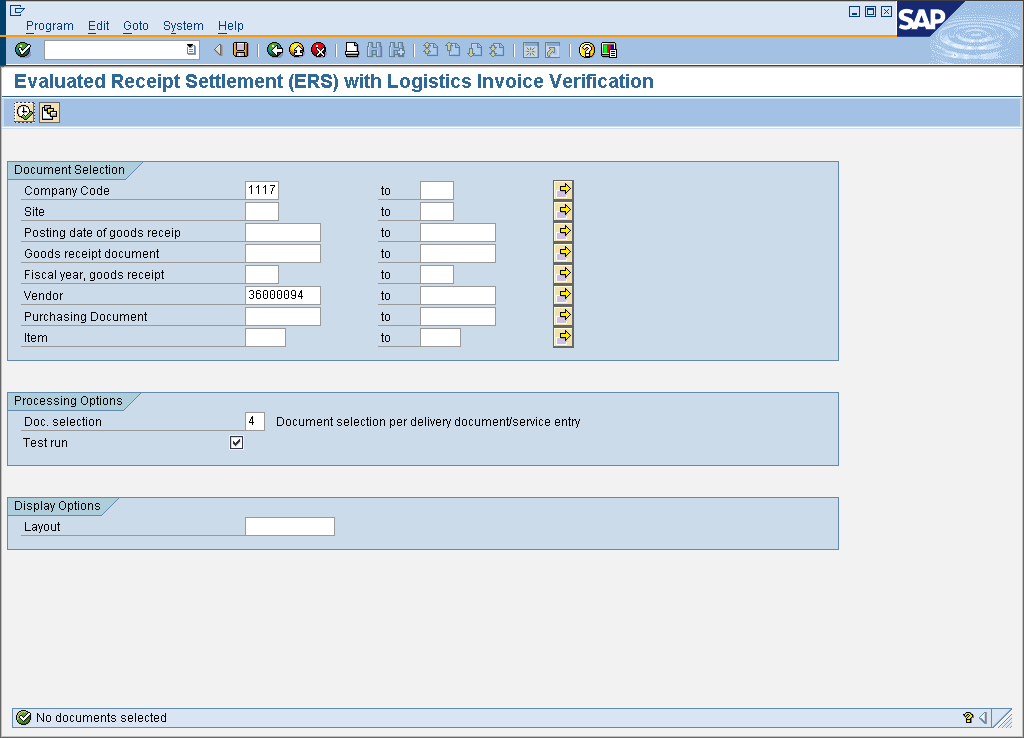Open the Goto menu
Viewport: 1024px width, 738px height.
[x=136, y=25]
